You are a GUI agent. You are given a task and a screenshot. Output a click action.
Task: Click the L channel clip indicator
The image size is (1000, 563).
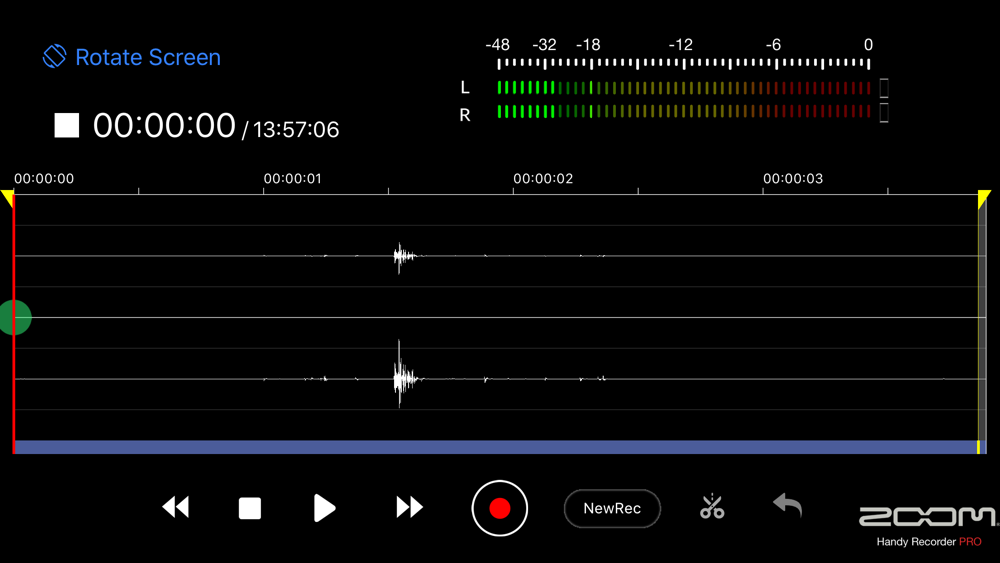point(884,88)
